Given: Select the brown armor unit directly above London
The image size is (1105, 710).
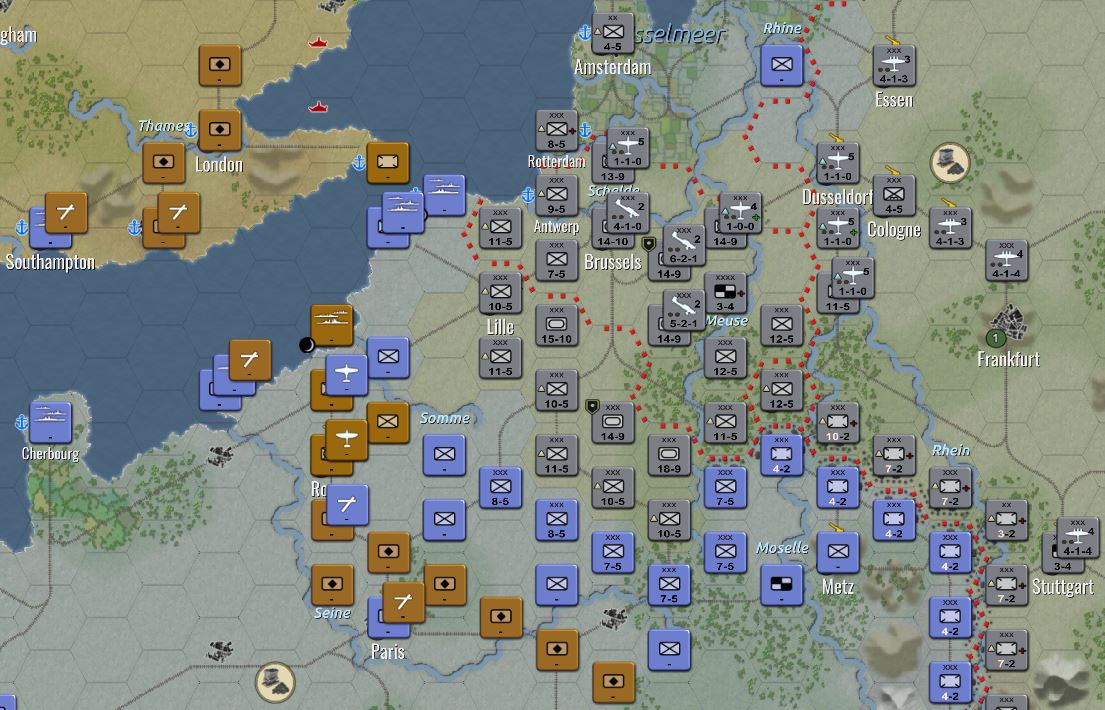Looking at the screenshot, I should [220, 130].
